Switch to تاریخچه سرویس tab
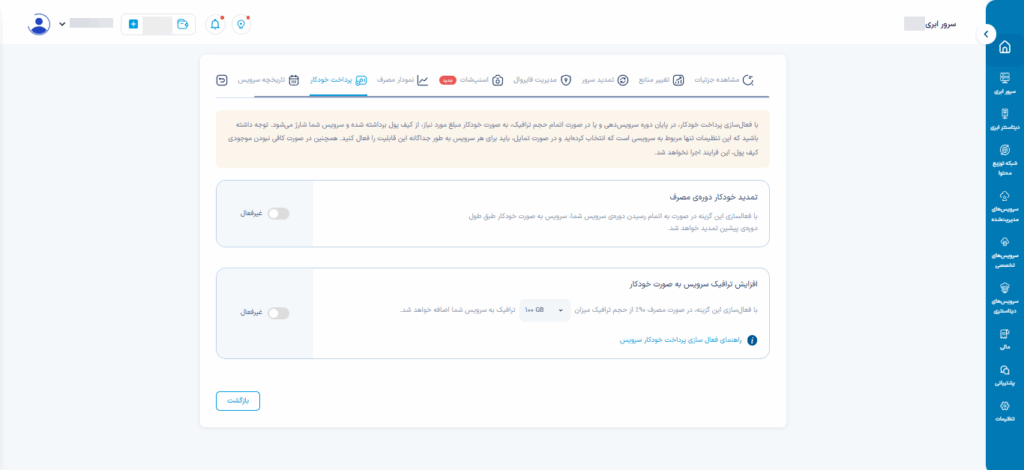 (268, 80)
